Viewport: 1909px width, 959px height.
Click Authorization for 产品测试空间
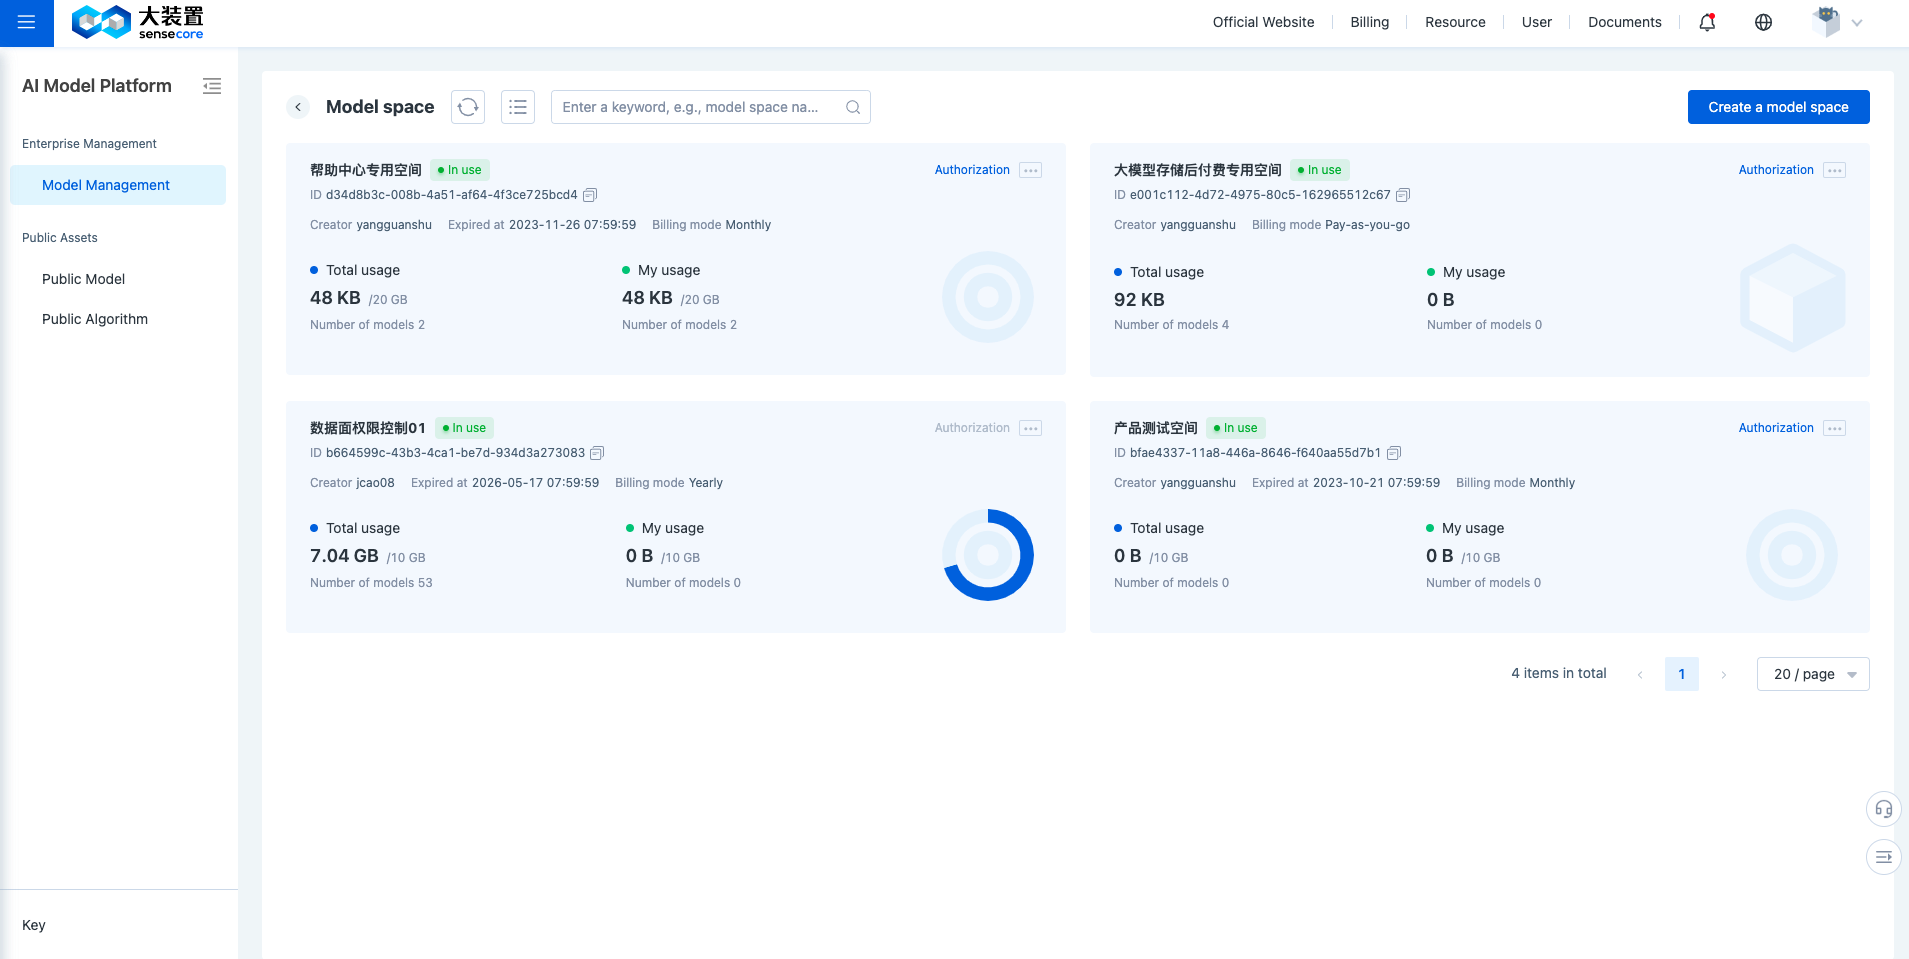point(1776,428)
